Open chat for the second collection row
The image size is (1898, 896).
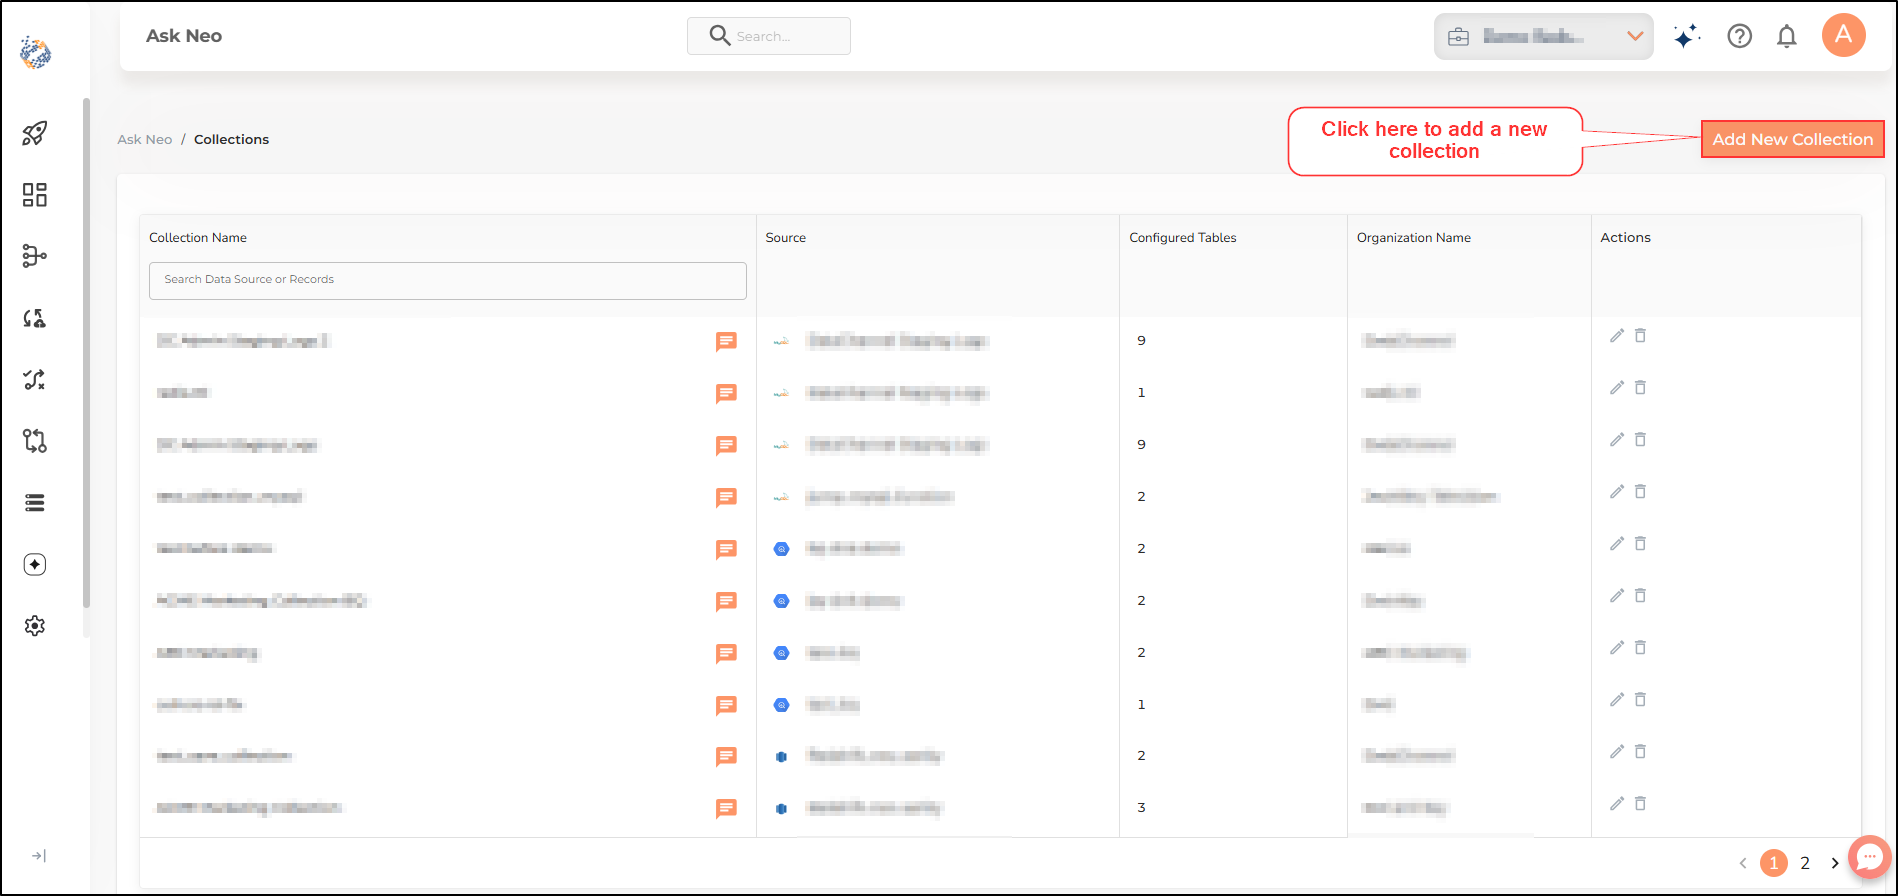tap(727, 394)
